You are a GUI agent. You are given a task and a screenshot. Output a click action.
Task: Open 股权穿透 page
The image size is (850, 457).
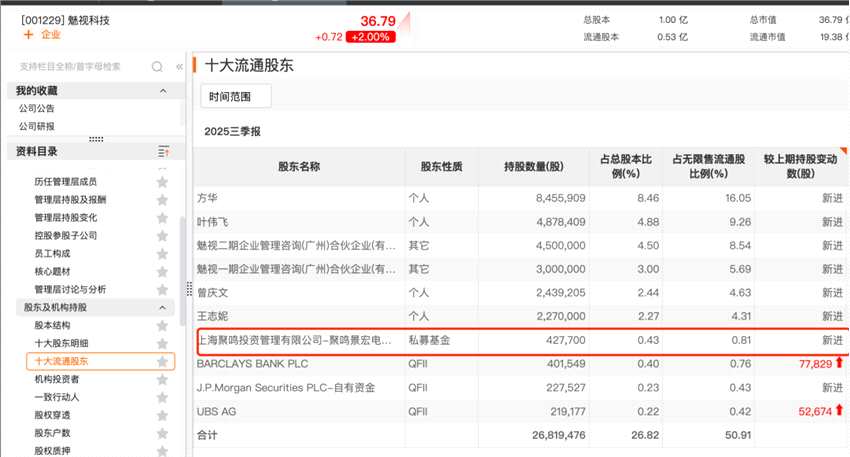click(53, 415)
